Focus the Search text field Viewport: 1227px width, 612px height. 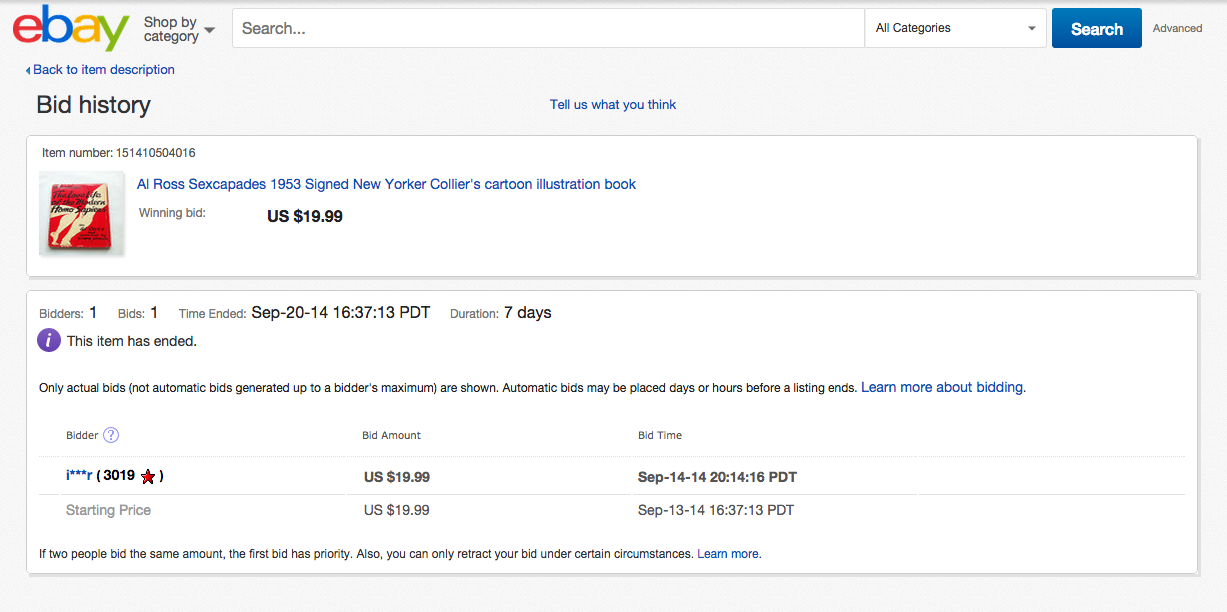click(x=548, y=28)
